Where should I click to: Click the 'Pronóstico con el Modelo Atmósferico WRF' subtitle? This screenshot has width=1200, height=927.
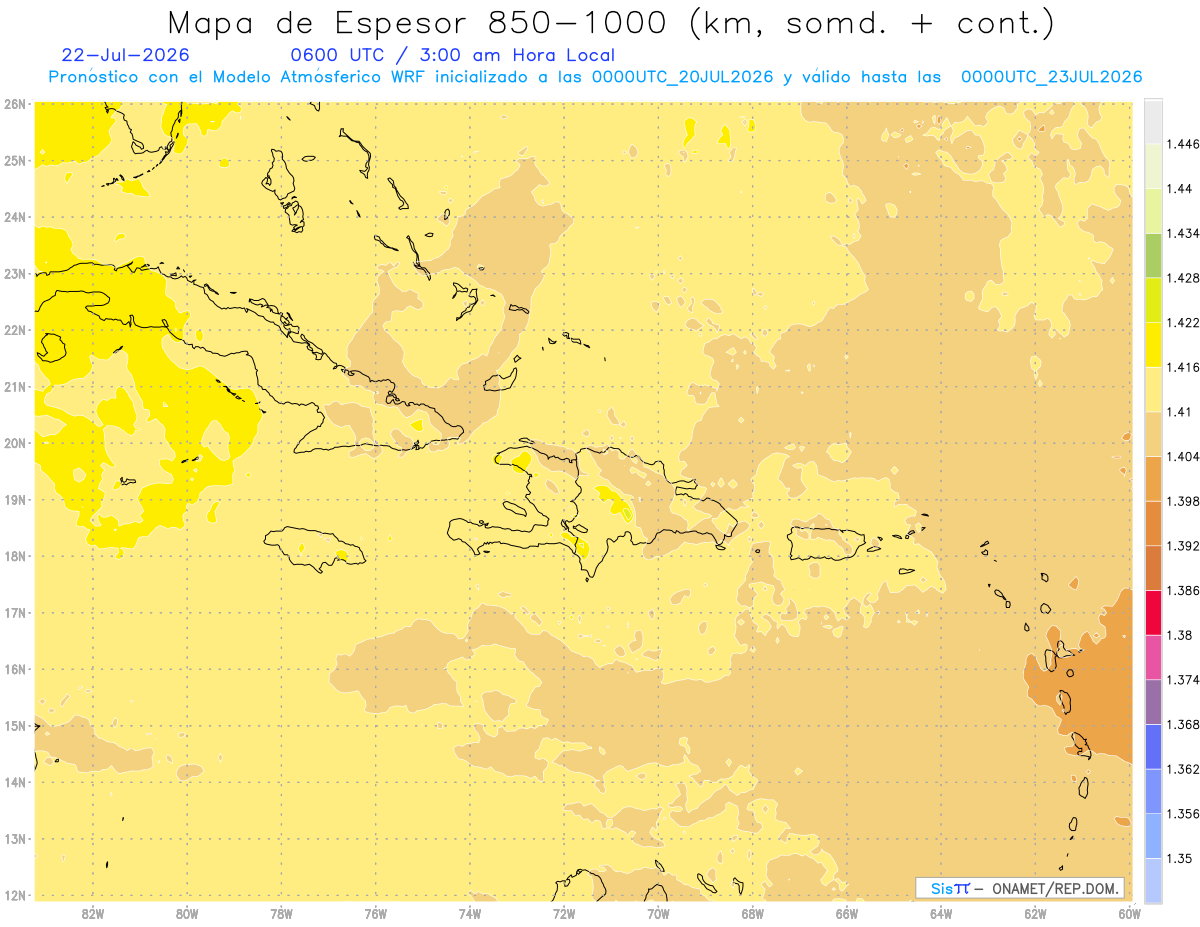239,77
